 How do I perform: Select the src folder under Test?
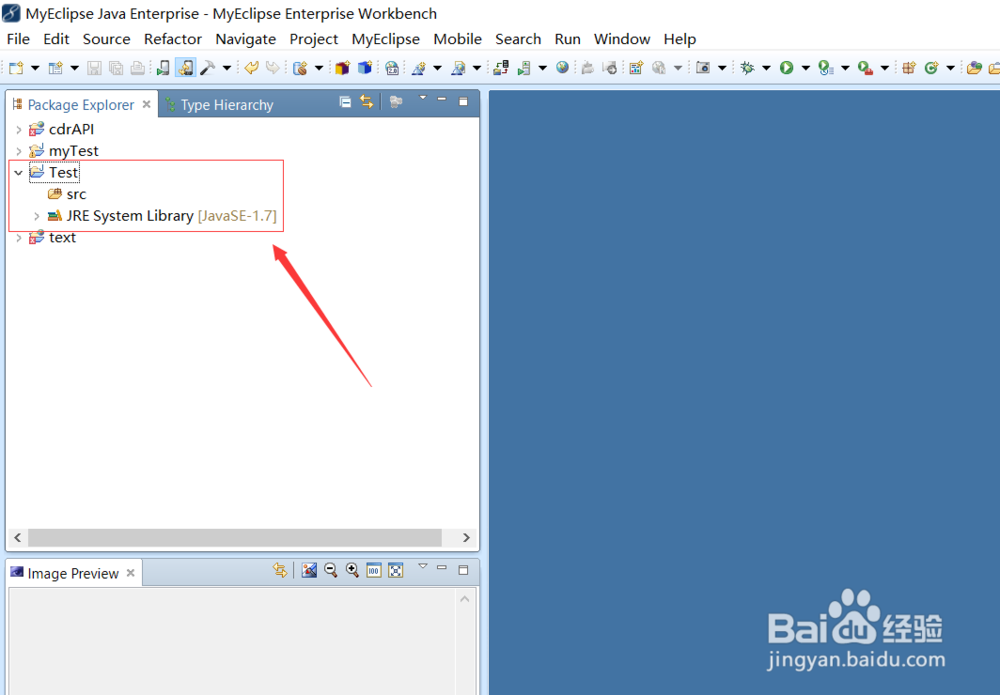[x=68, y=194]
